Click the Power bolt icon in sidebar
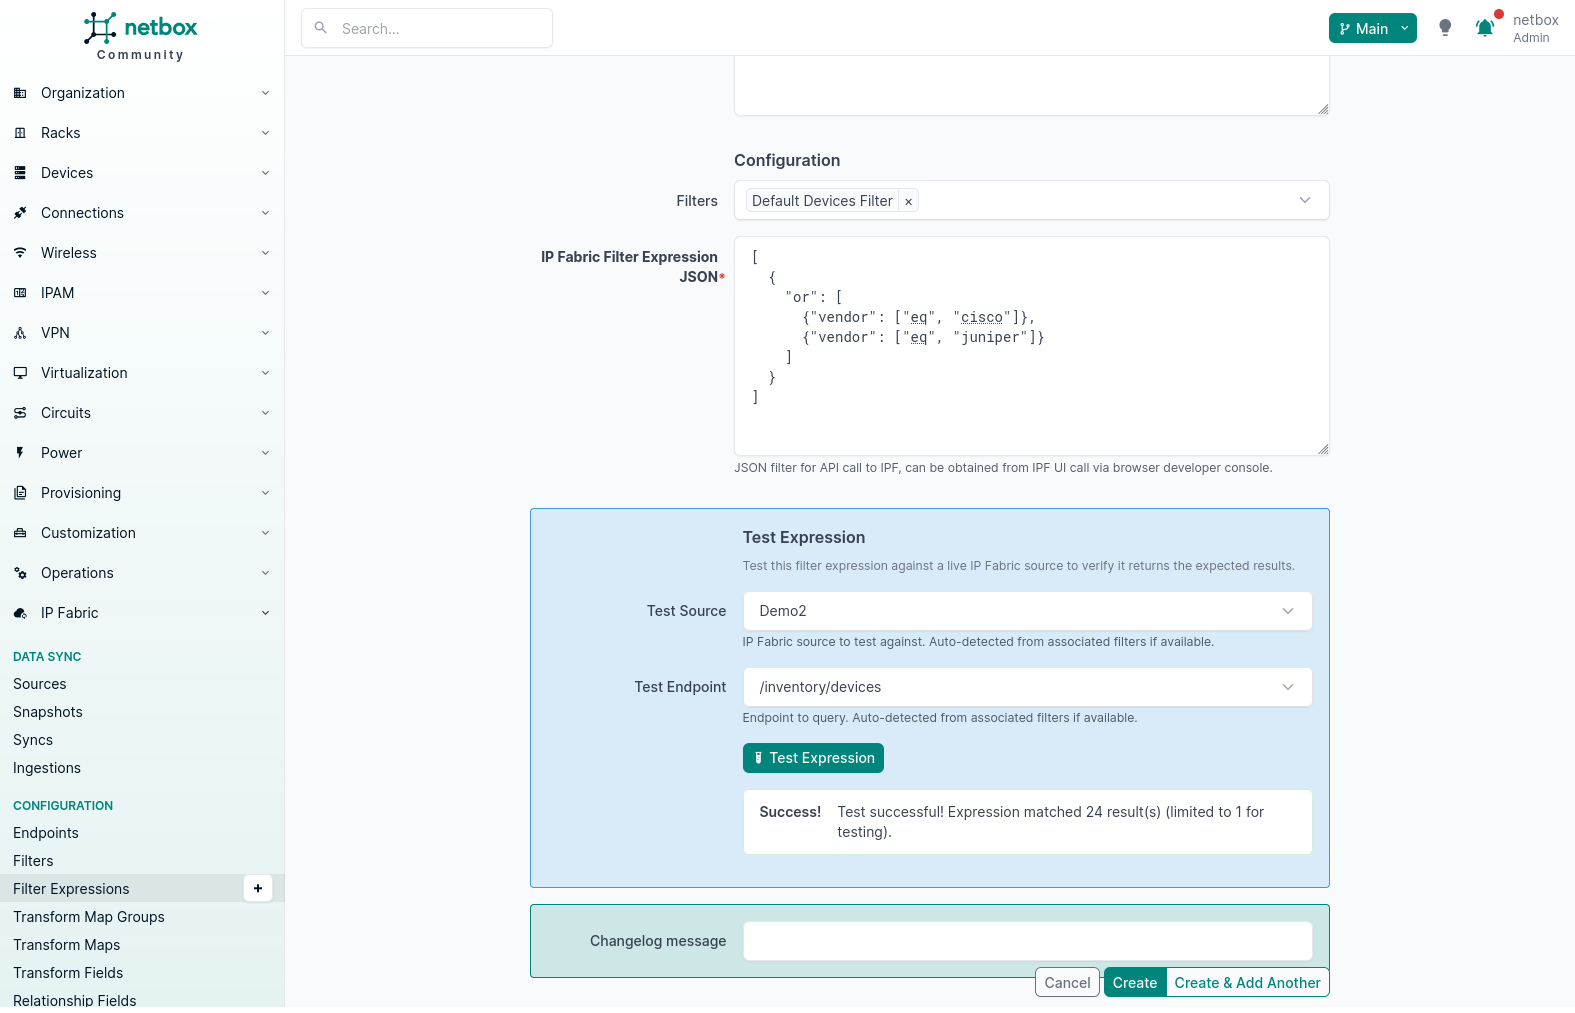The width and height of the screenshot is (1575, 1013). click(x=20, y=453)
